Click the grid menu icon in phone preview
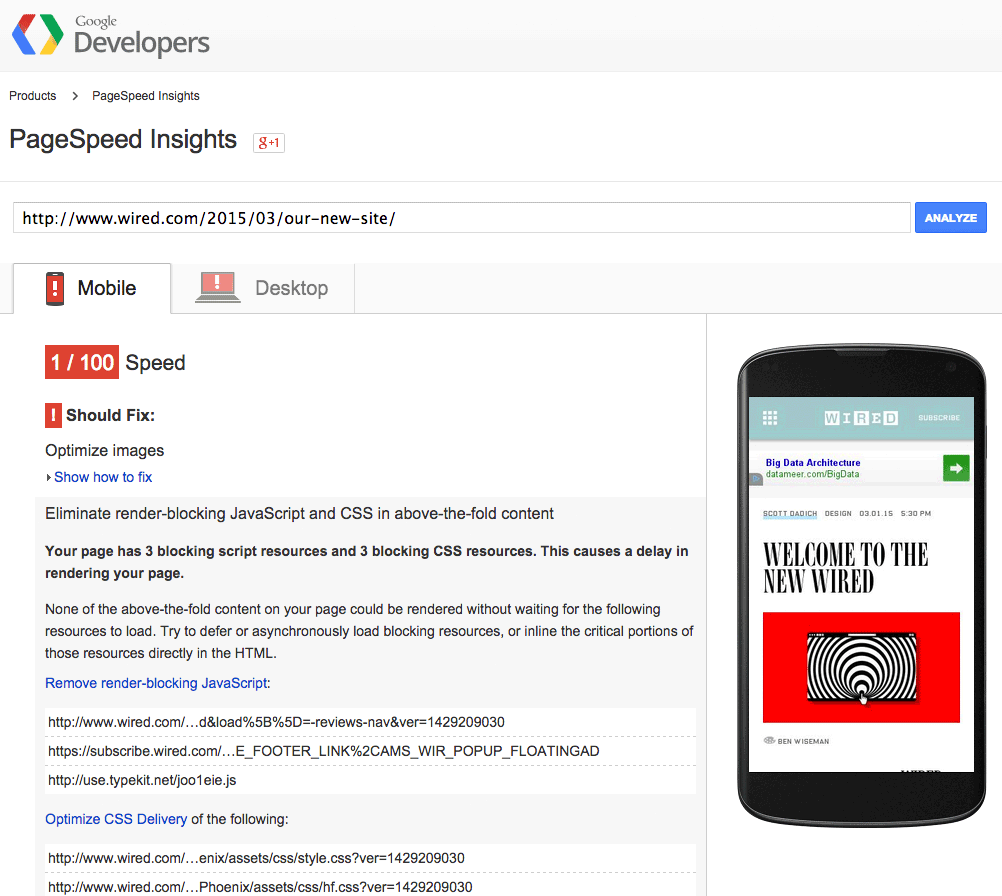1002x896 pixels. [x=770, y=418]
